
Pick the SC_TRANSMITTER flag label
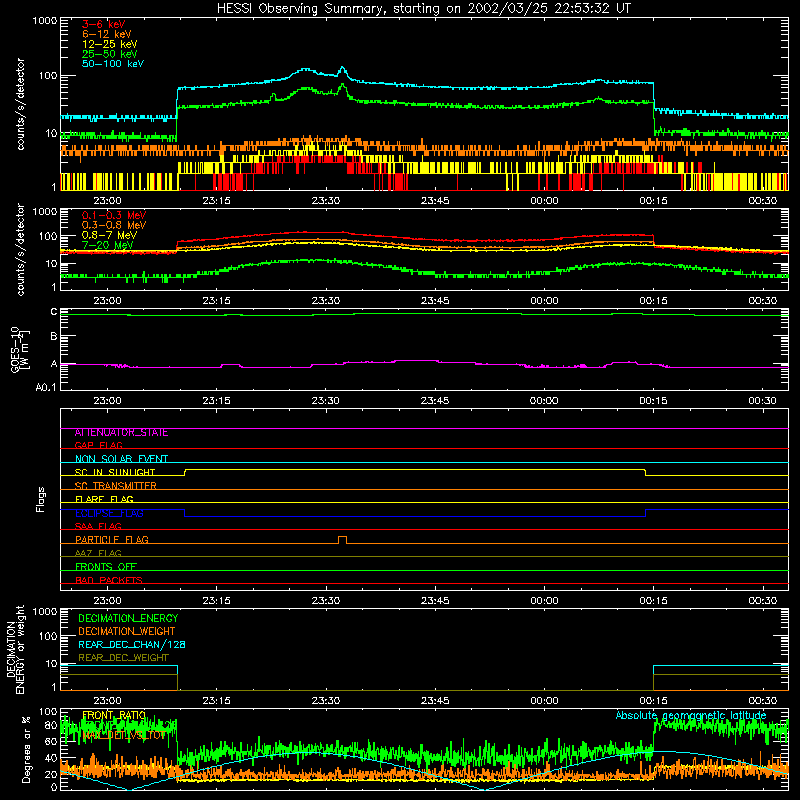[x=115, y=485]
